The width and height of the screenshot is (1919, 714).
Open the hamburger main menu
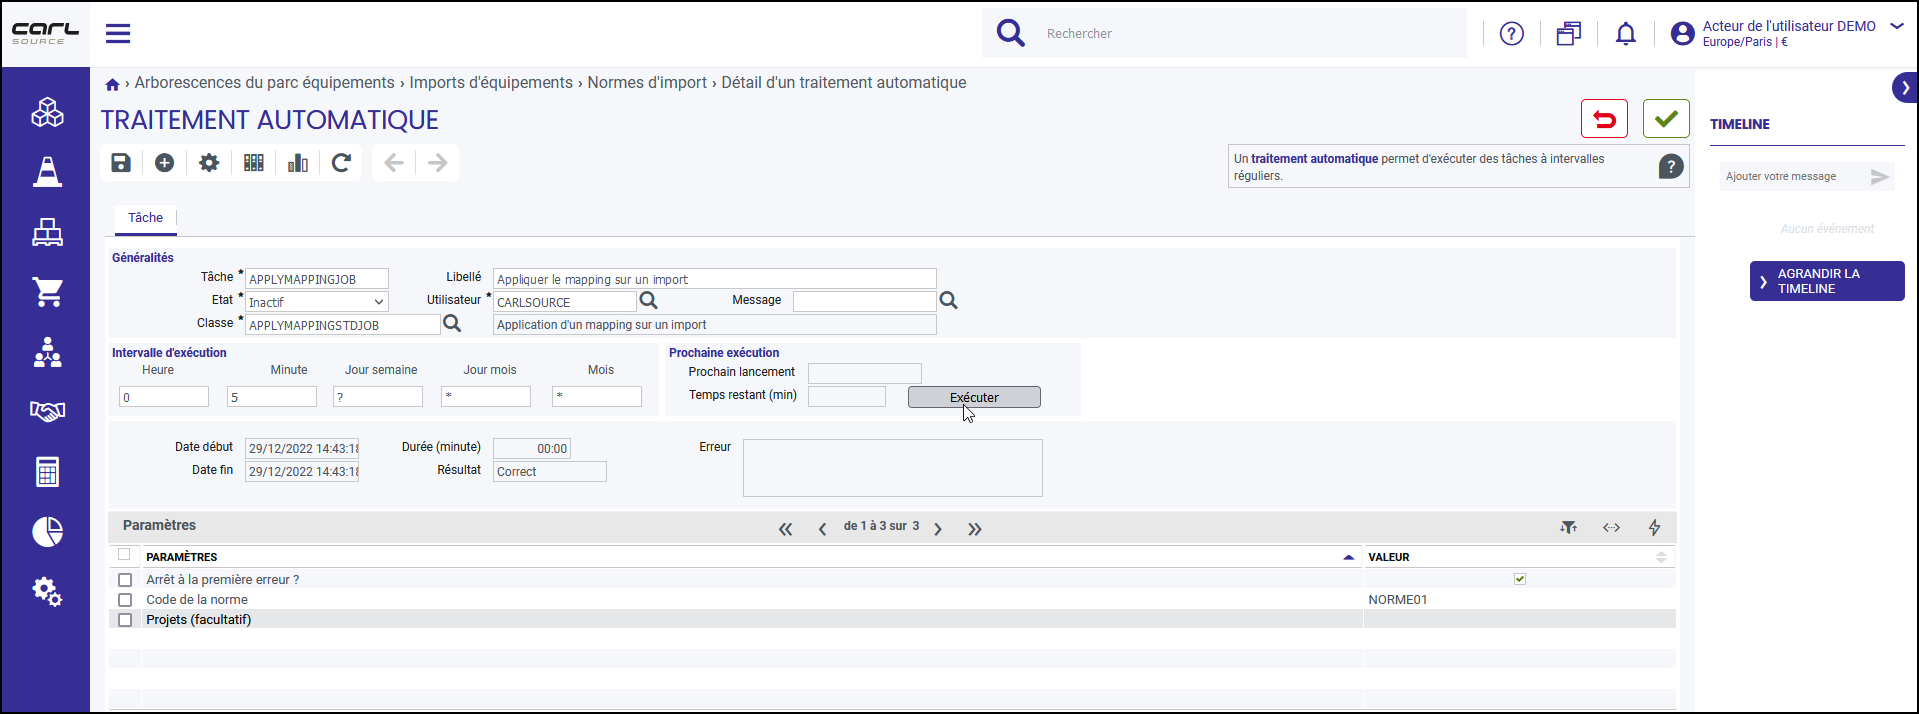pyautogui.click(x=118, y=34)
